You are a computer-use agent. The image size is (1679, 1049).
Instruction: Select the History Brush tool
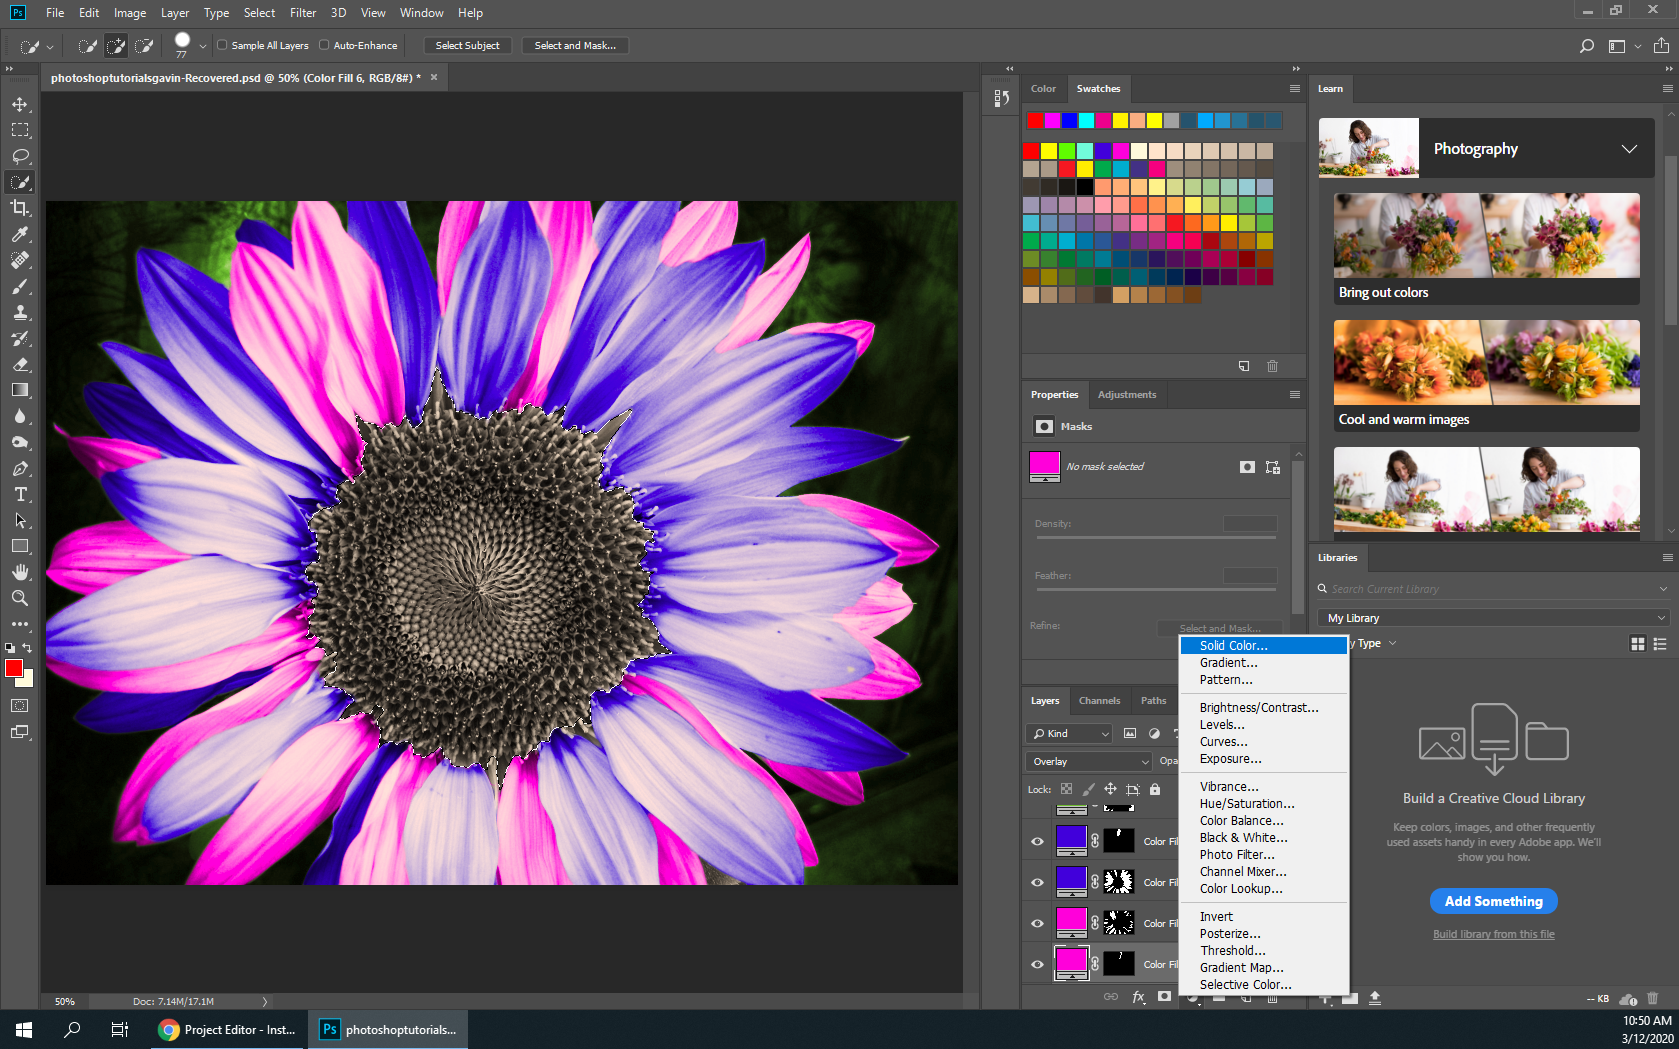[20, 338]
